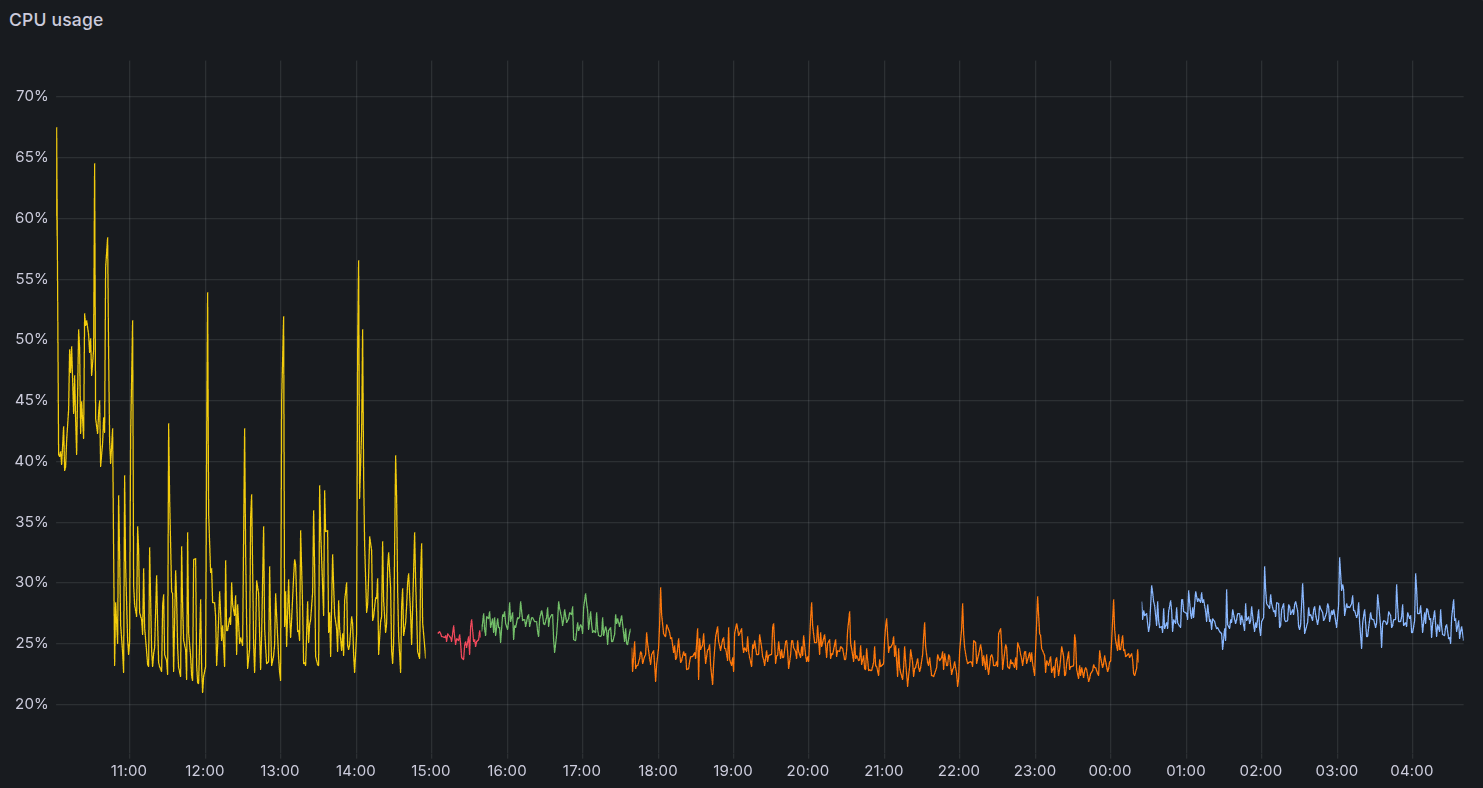Click the 11:00 time label
The width and height of the screenshot is (1483, 788).
tap(127, 771)
